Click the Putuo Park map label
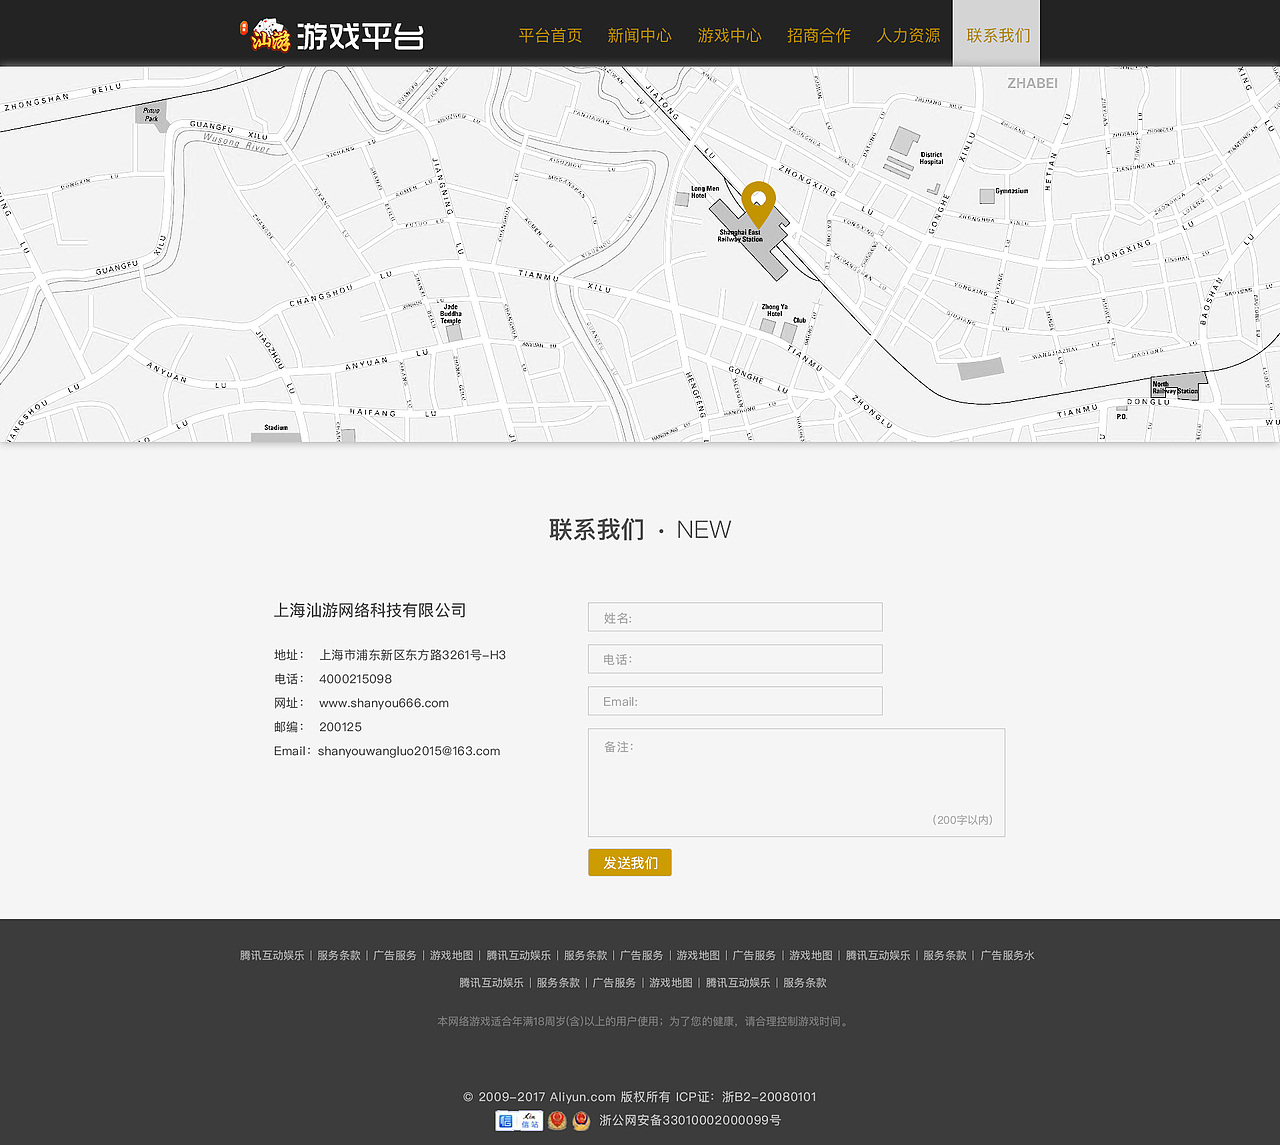Viewport: 1280px width, 1145px height. pyautogui.click(x=151, y=114)
